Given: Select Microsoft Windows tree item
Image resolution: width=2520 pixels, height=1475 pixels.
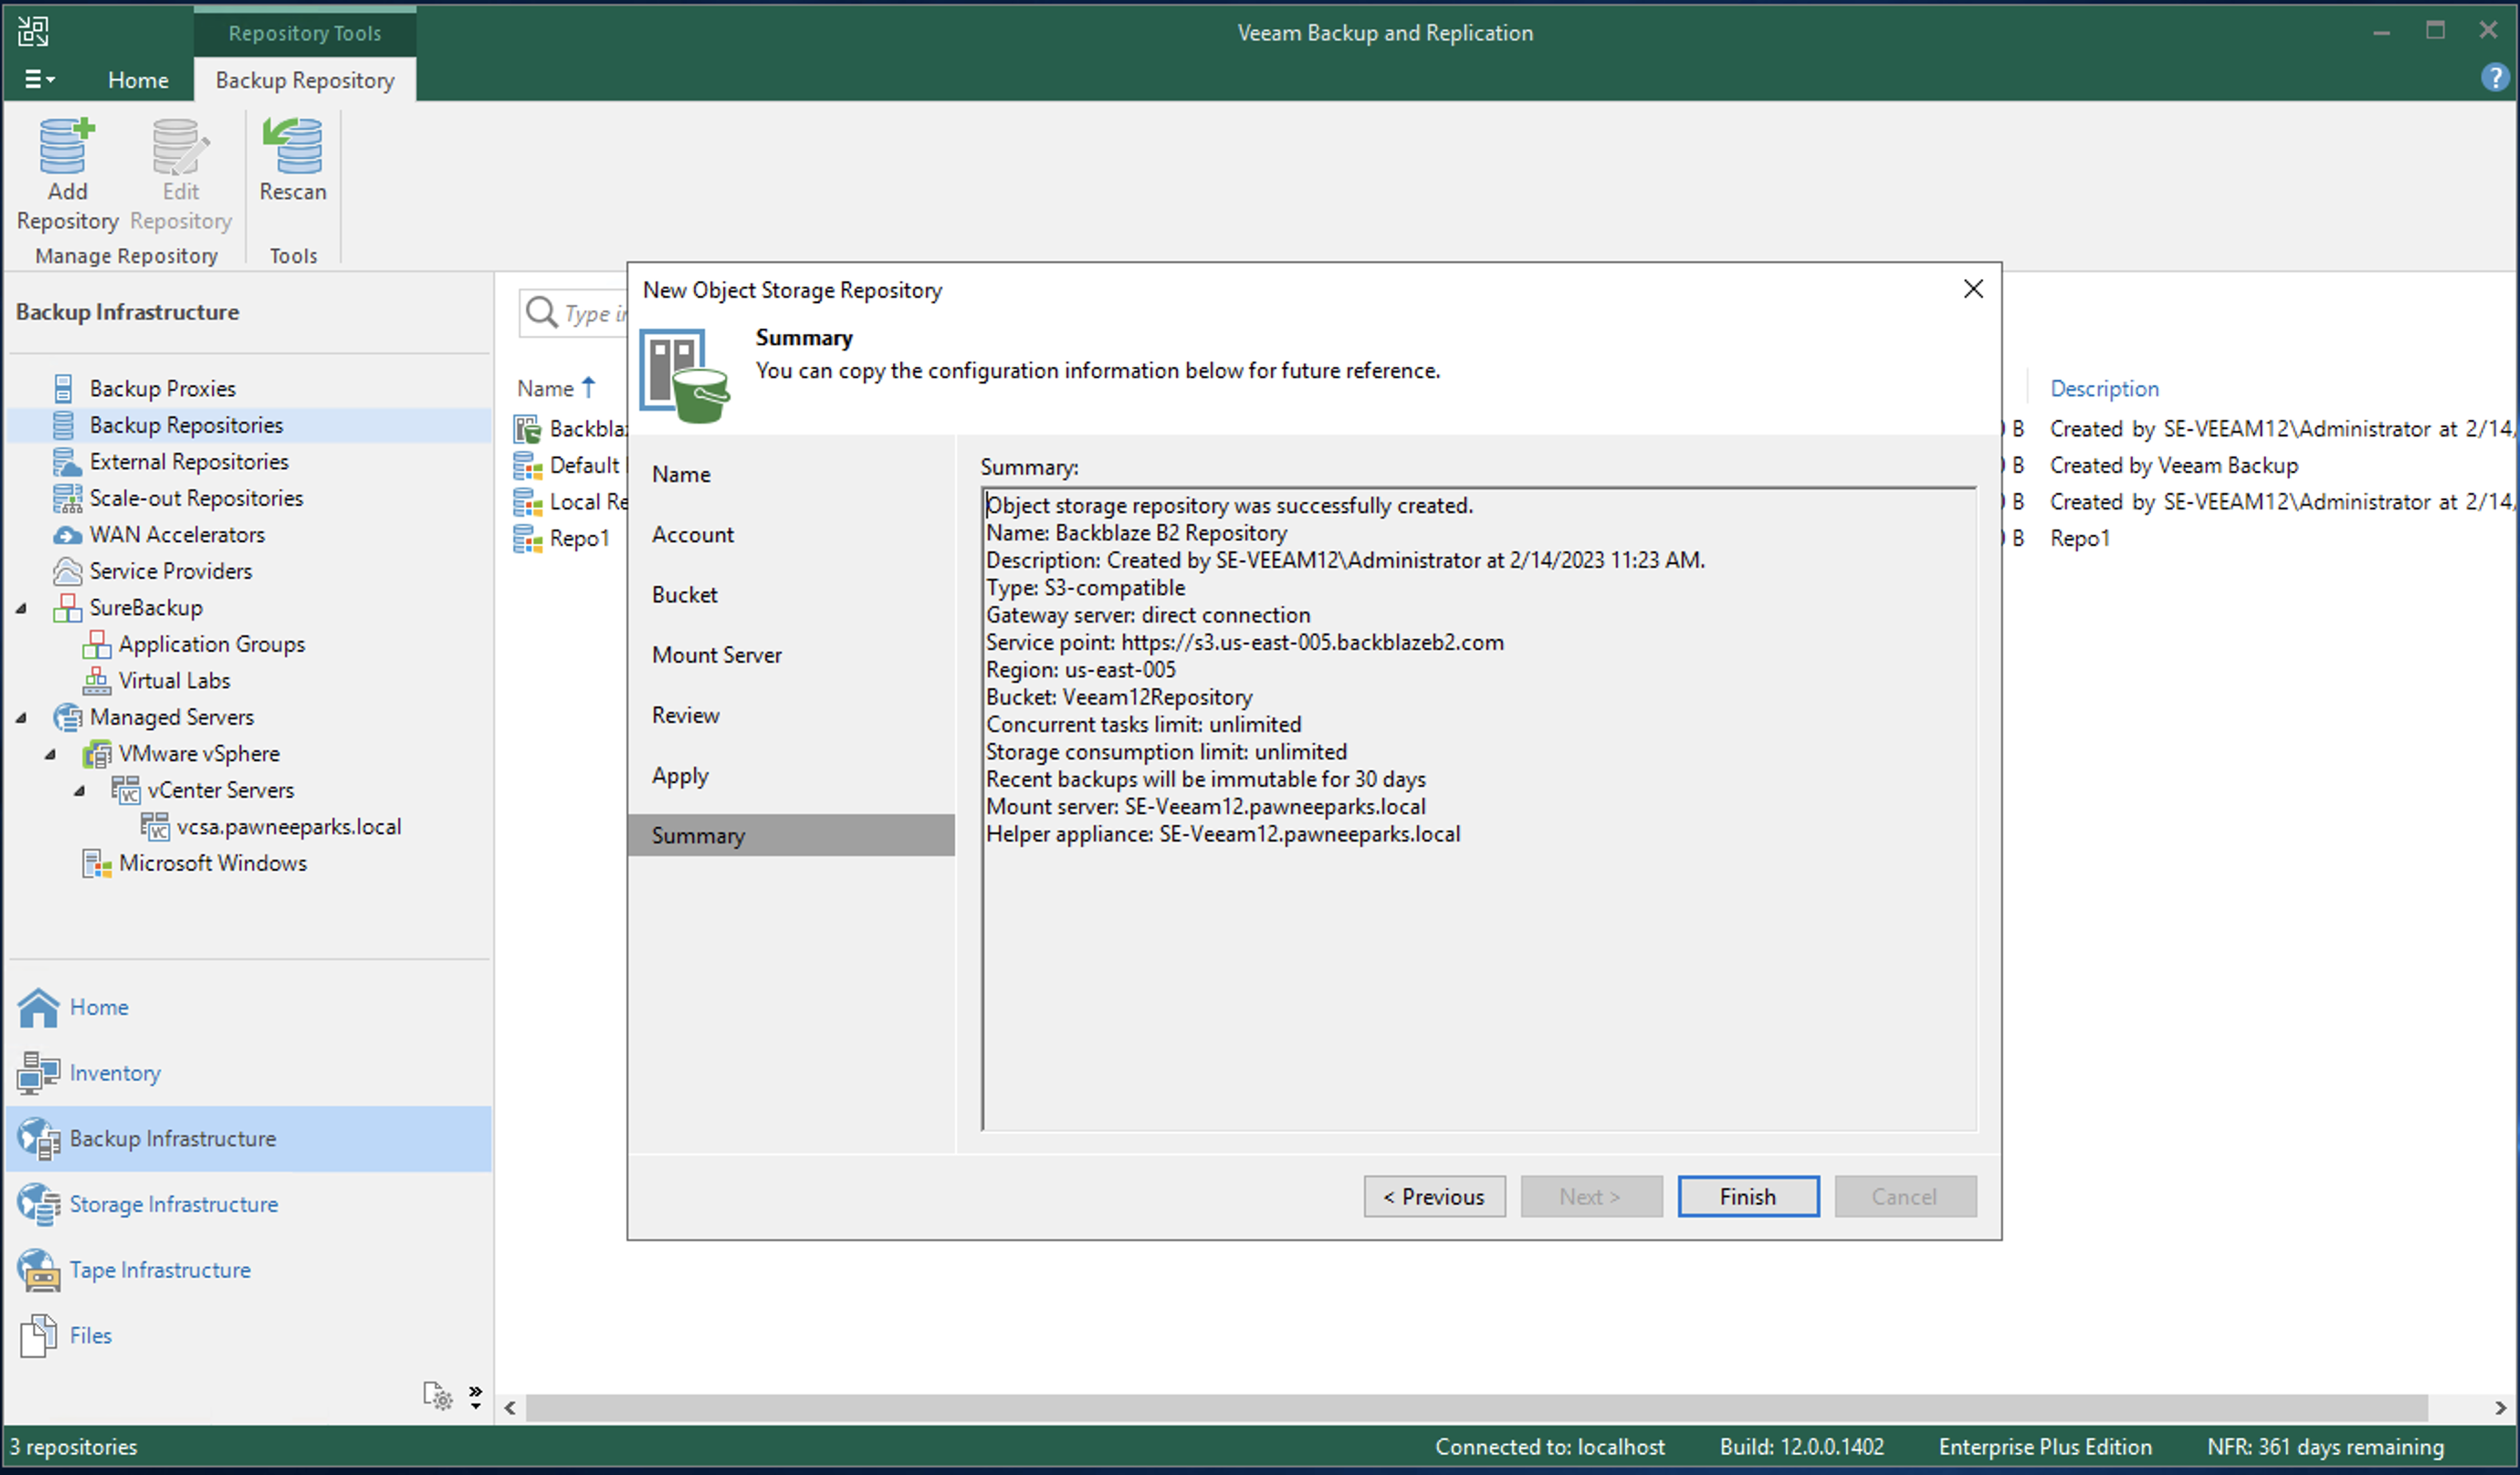Looking at the screenshot, I should tap(212, 863).
